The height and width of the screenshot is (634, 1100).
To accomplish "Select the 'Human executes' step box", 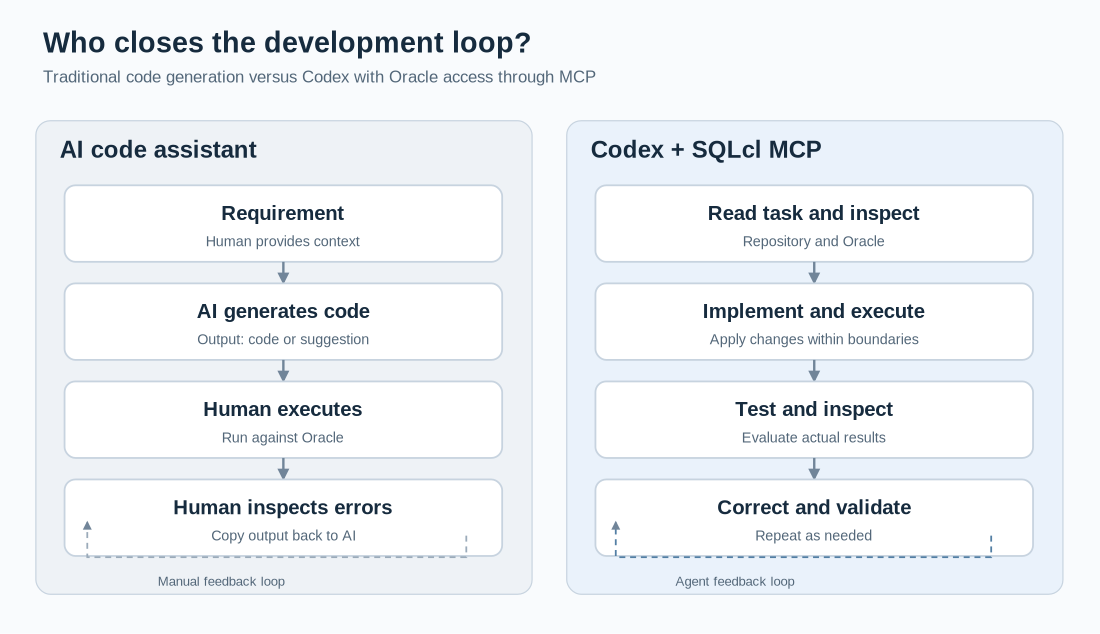I will pos(283,420).
